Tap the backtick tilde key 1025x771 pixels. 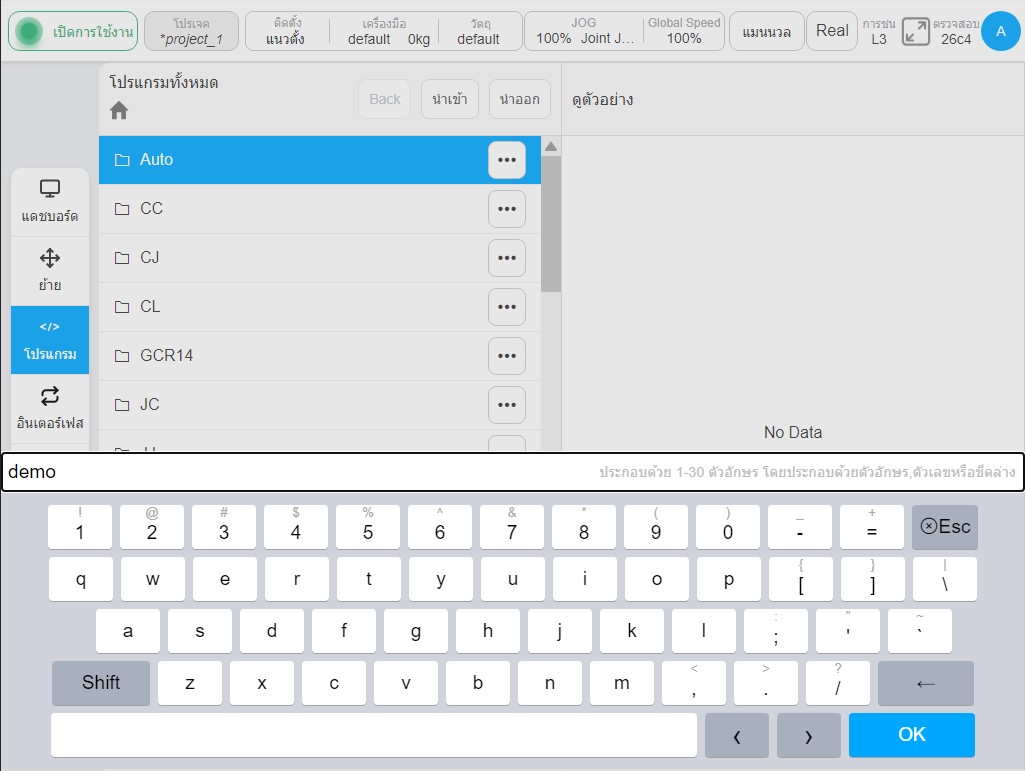pyautogui.click(x=920, y=631)
